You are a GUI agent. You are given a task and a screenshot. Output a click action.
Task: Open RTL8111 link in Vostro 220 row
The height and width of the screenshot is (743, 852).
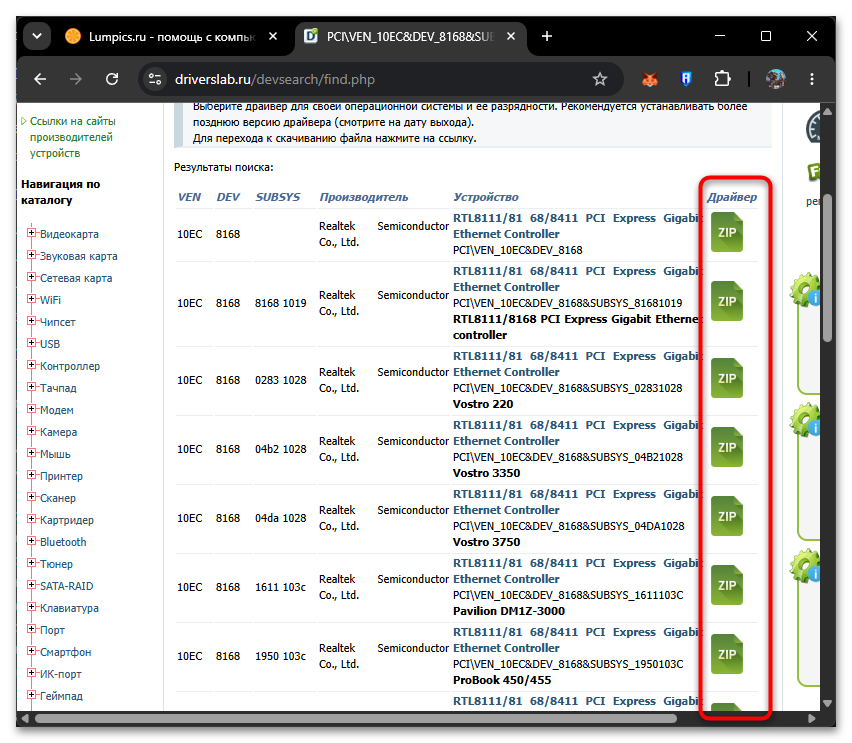(x=576, y=364)
